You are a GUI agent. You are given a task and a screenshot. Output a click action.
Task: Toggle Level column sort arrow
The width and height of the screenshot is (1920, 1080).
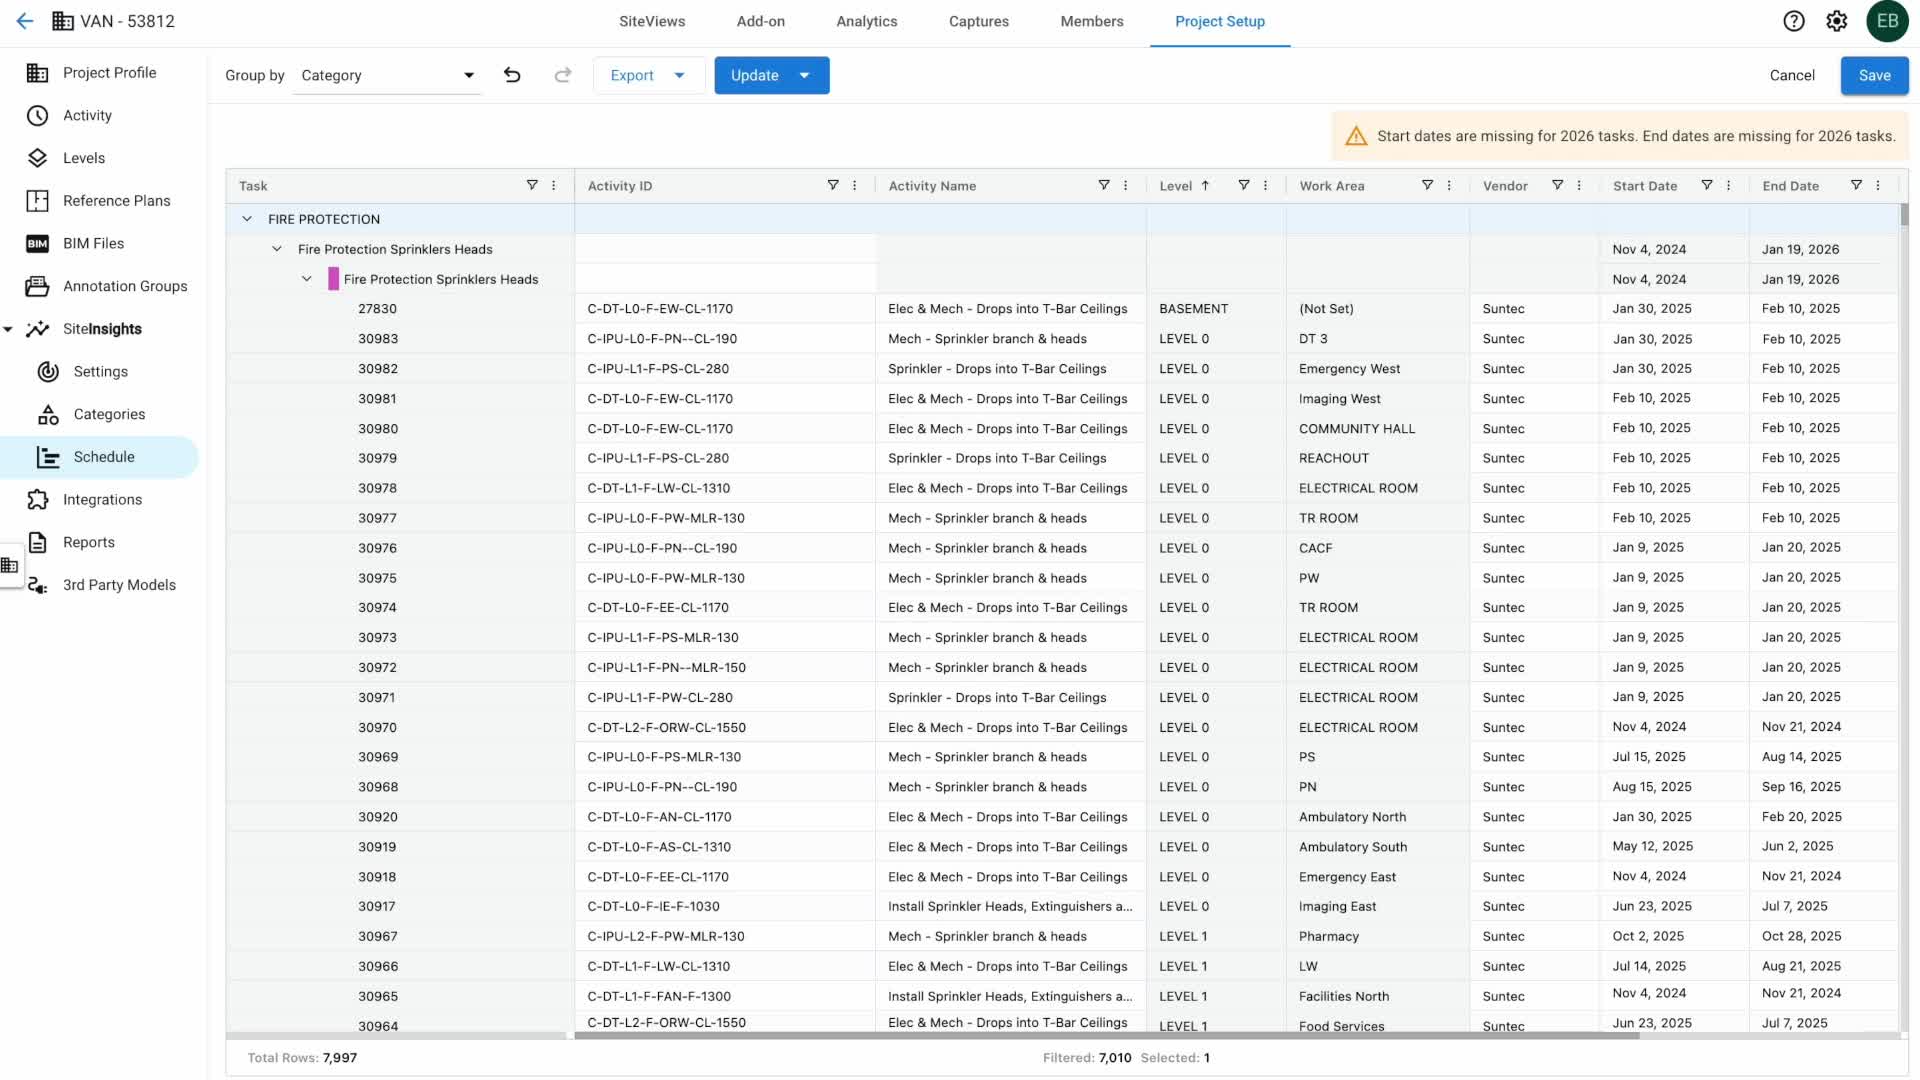pos(1206,185)
